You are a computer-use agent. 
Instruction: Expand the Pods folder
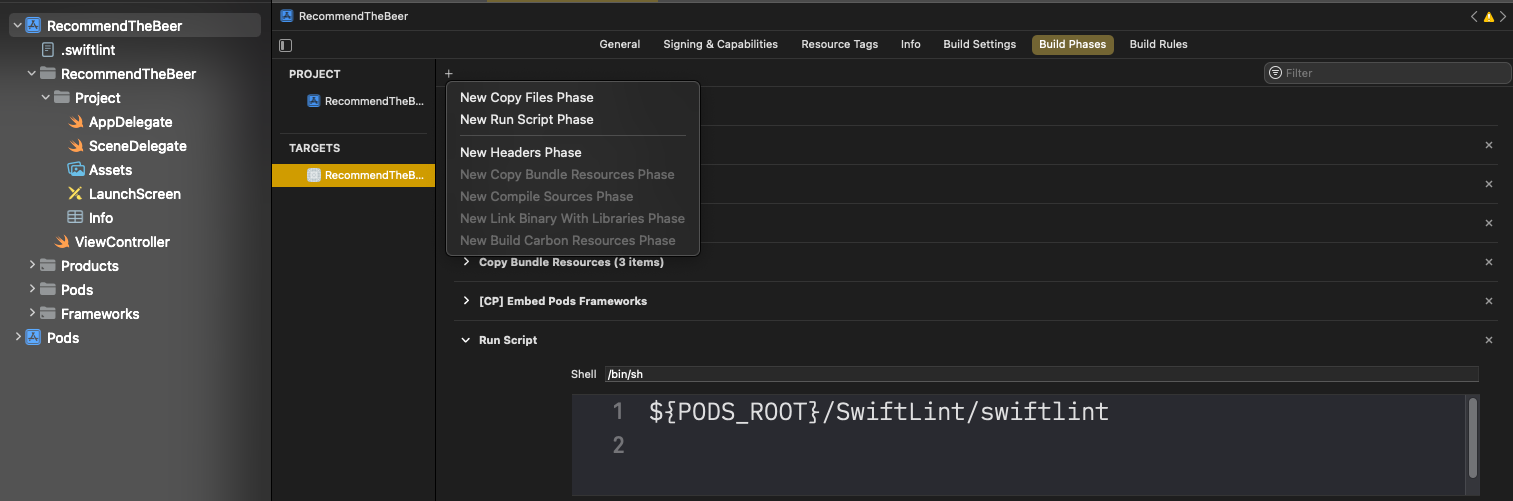[31, 290]
